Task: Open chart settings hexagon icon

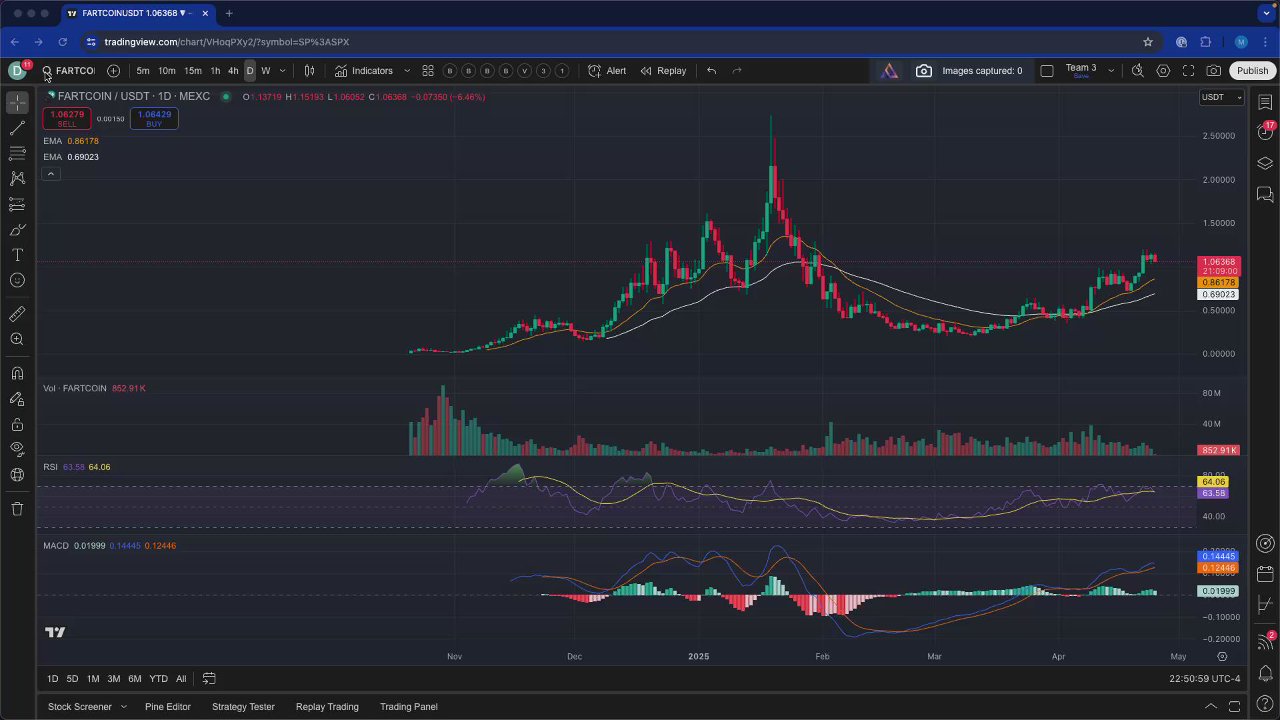Action: (1163, 71)
